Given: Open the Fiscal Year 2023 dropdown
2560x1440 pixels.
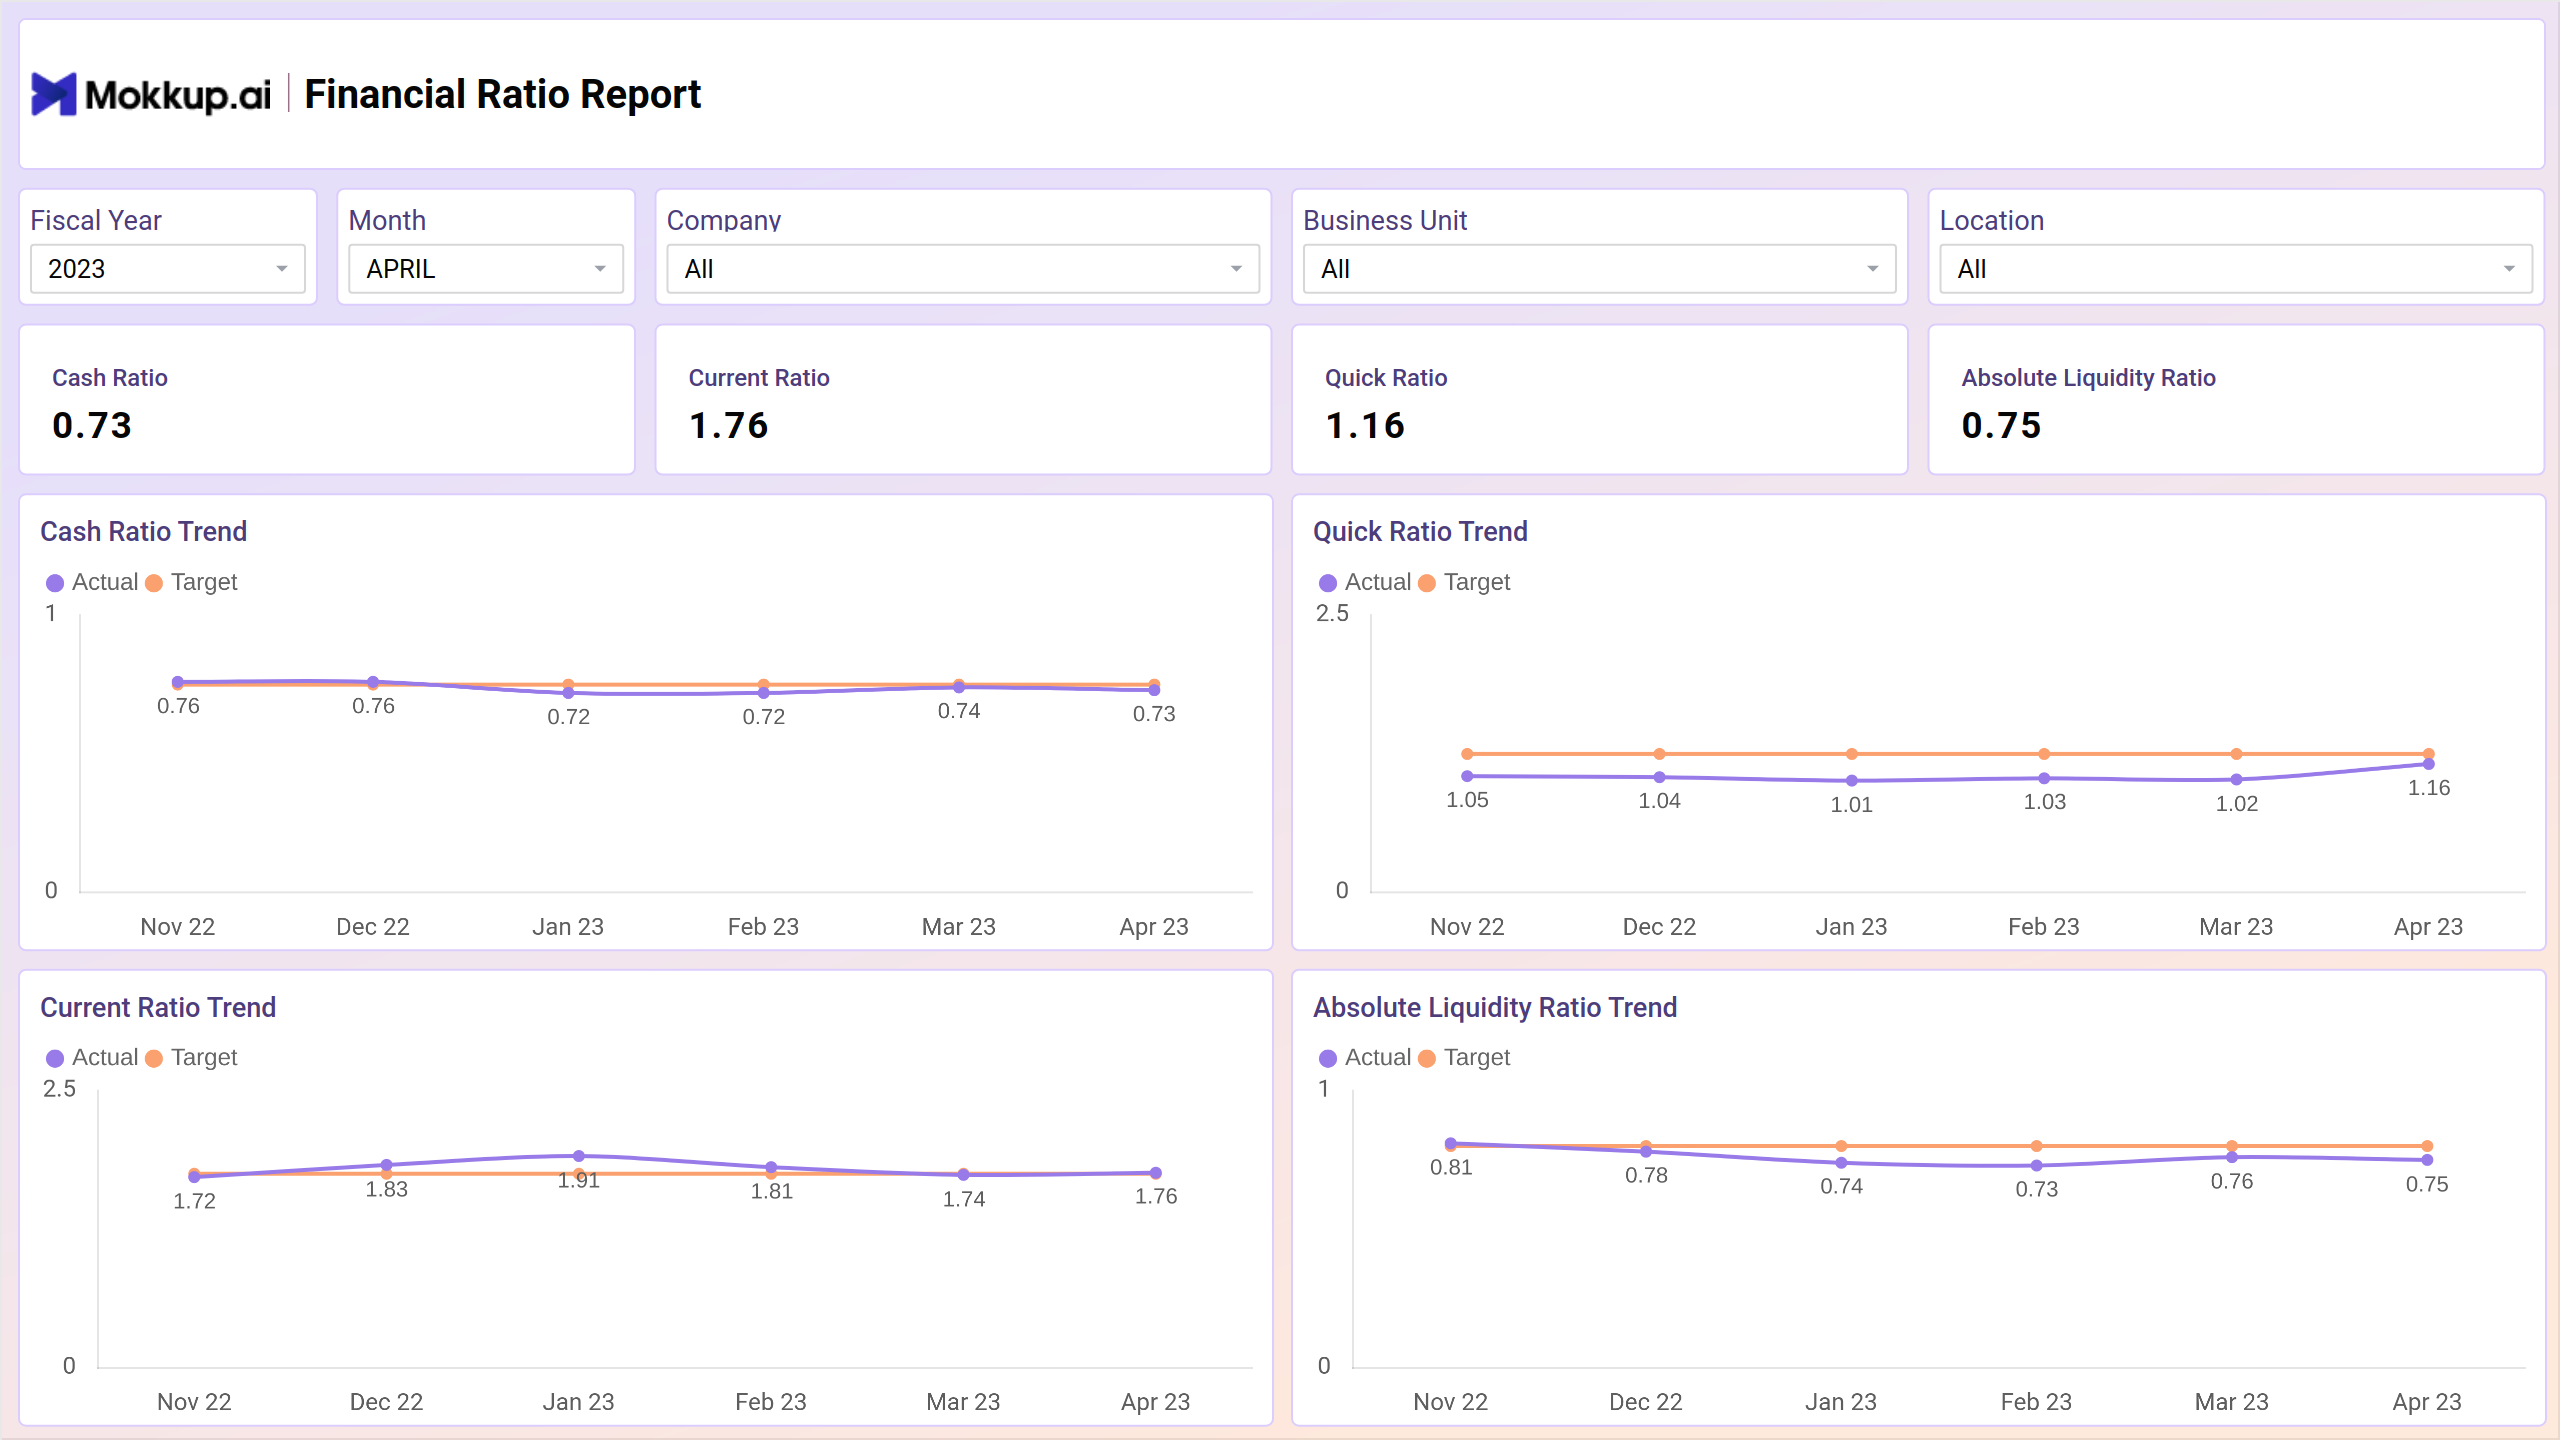Looking at the screenshot, I should [x=168, y=269].
